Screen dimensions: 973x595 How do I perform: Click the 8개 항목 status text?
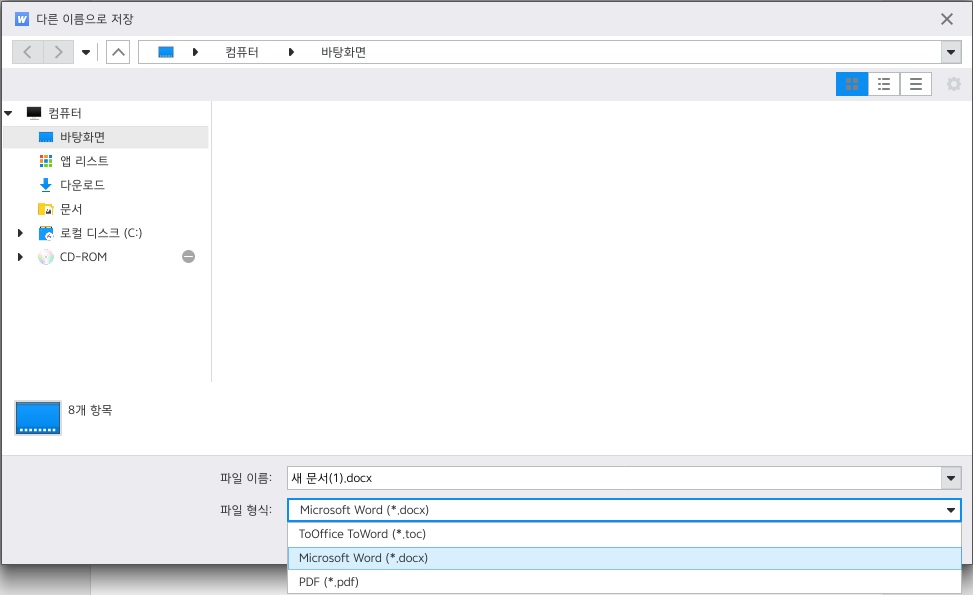pyautogui.click(x=90, y=410)
